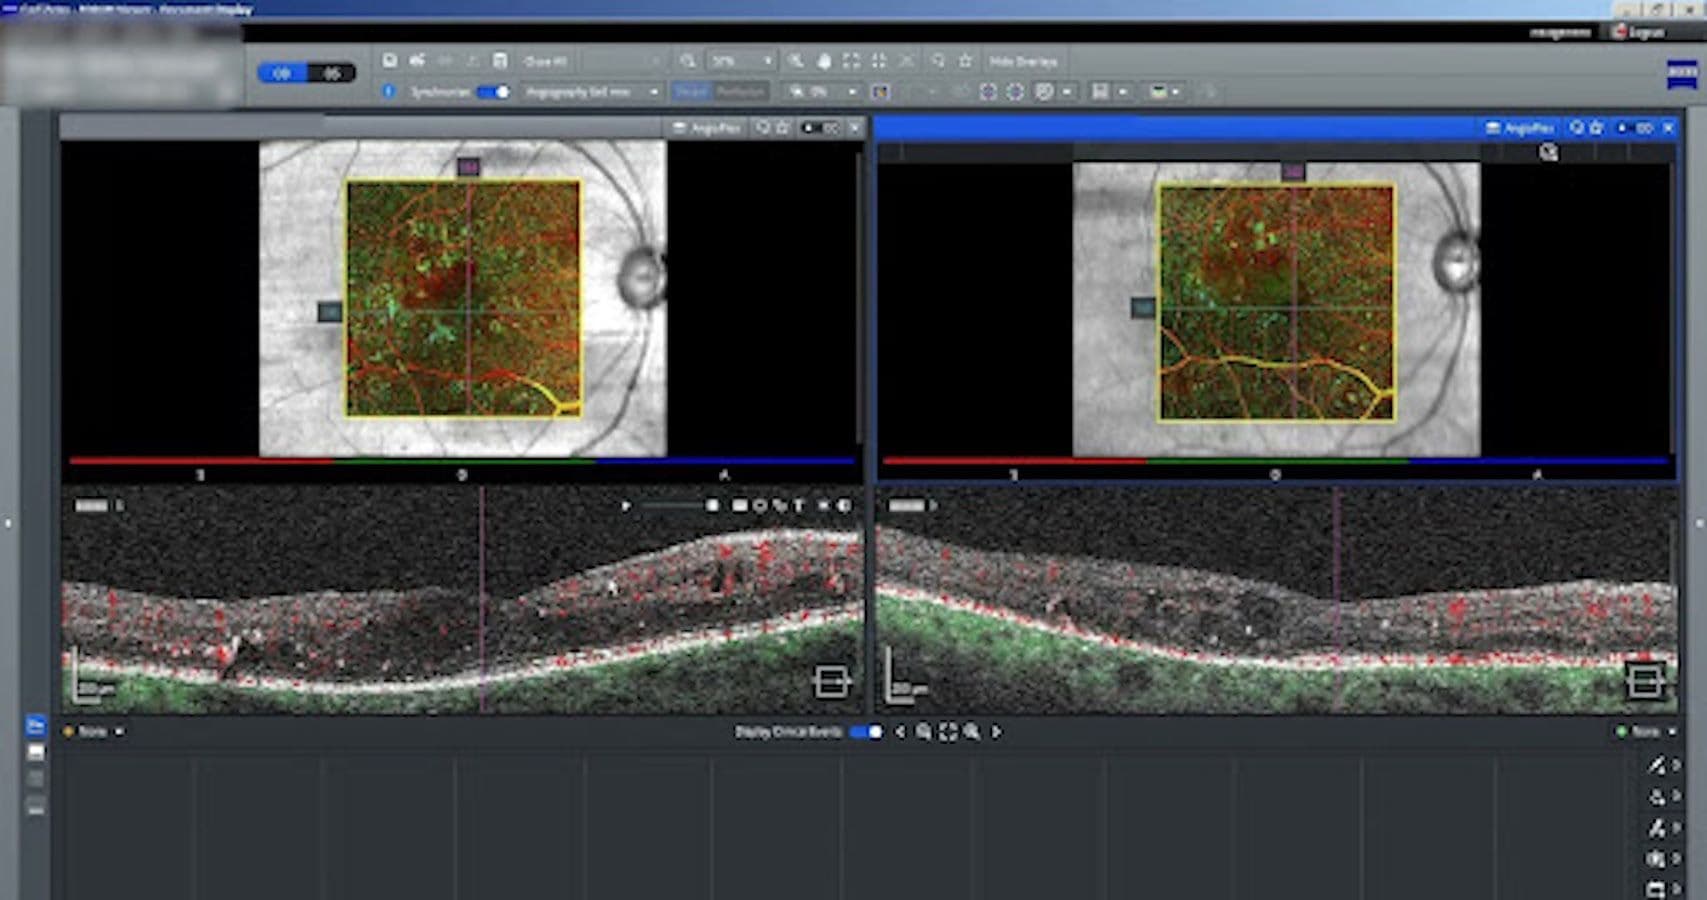Select the ellipse annotation tool above the left B-scan
Screen dimensions: 1707x900
click(x=760, y=507)
